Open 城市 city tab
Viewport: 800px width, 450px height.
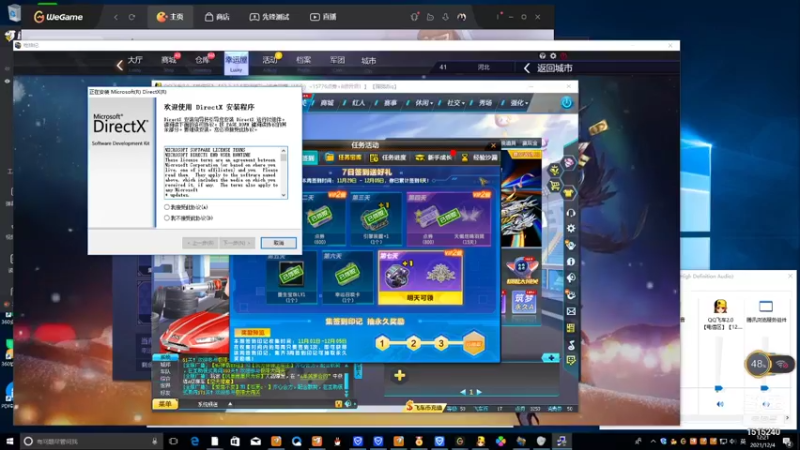(369, 61)
